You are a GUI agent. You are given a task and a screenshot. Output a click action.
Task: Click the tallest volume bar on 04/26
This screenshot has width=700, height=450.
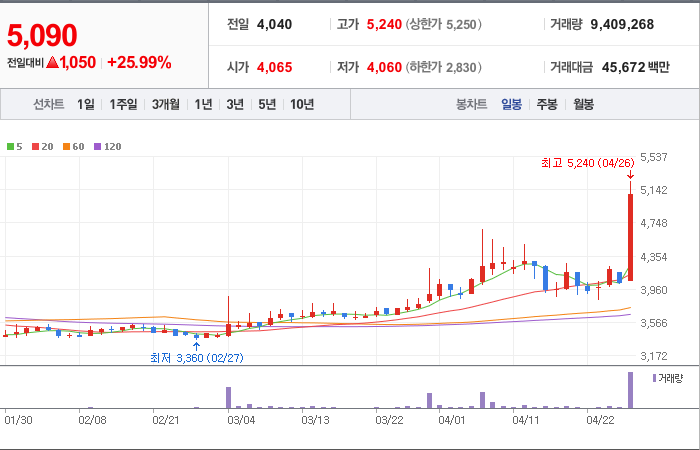click(630, 390)
